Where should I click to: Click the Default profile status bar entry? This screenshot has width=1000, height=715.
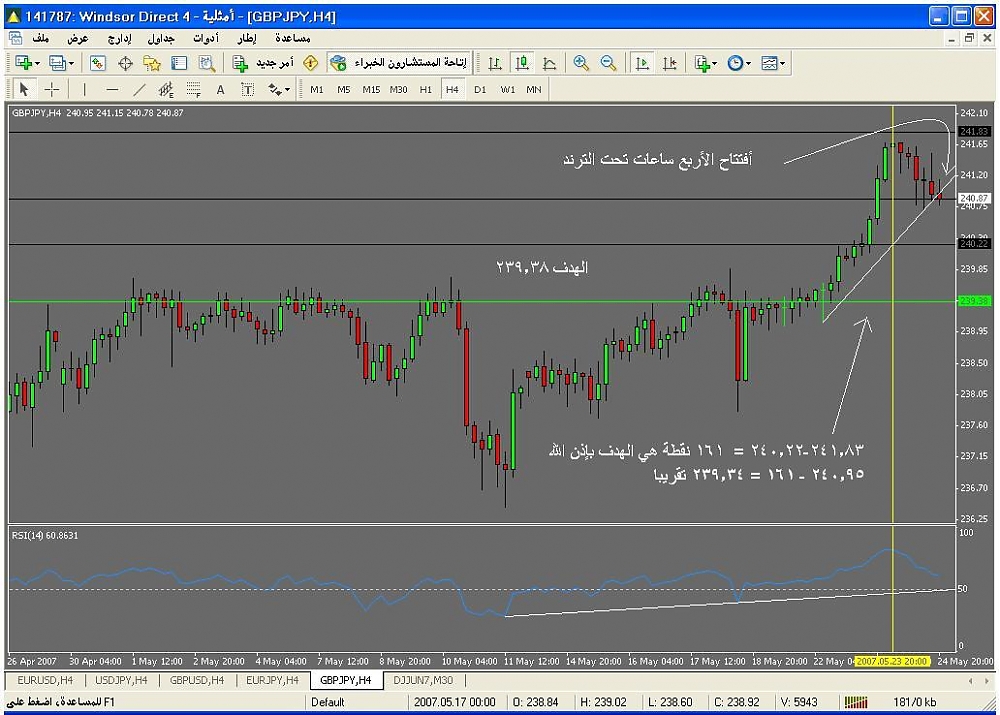(x=328, y=702)
